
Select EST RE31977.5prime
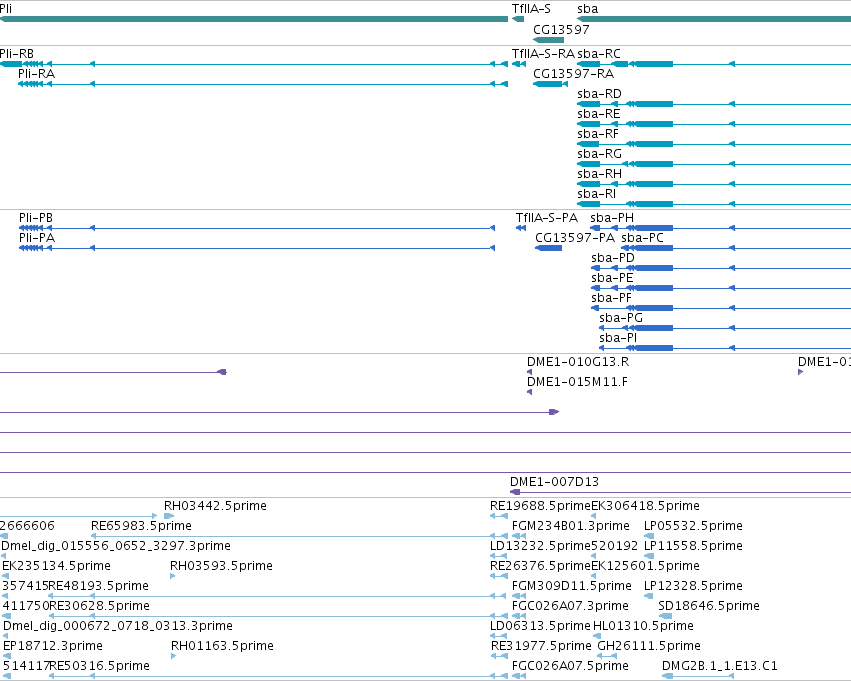(541, 647)
